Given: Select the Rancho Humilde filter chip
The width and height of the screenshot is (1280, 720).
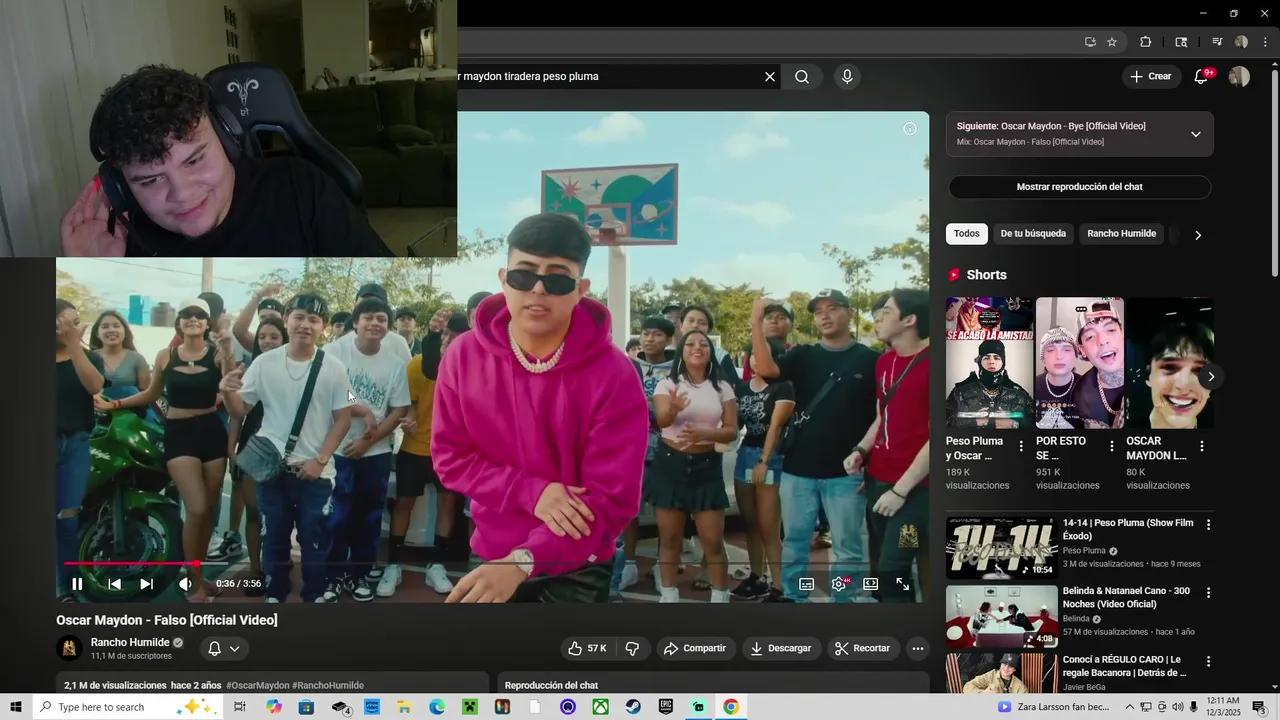Looking at the screenshot, I should tap(1121, 234).
